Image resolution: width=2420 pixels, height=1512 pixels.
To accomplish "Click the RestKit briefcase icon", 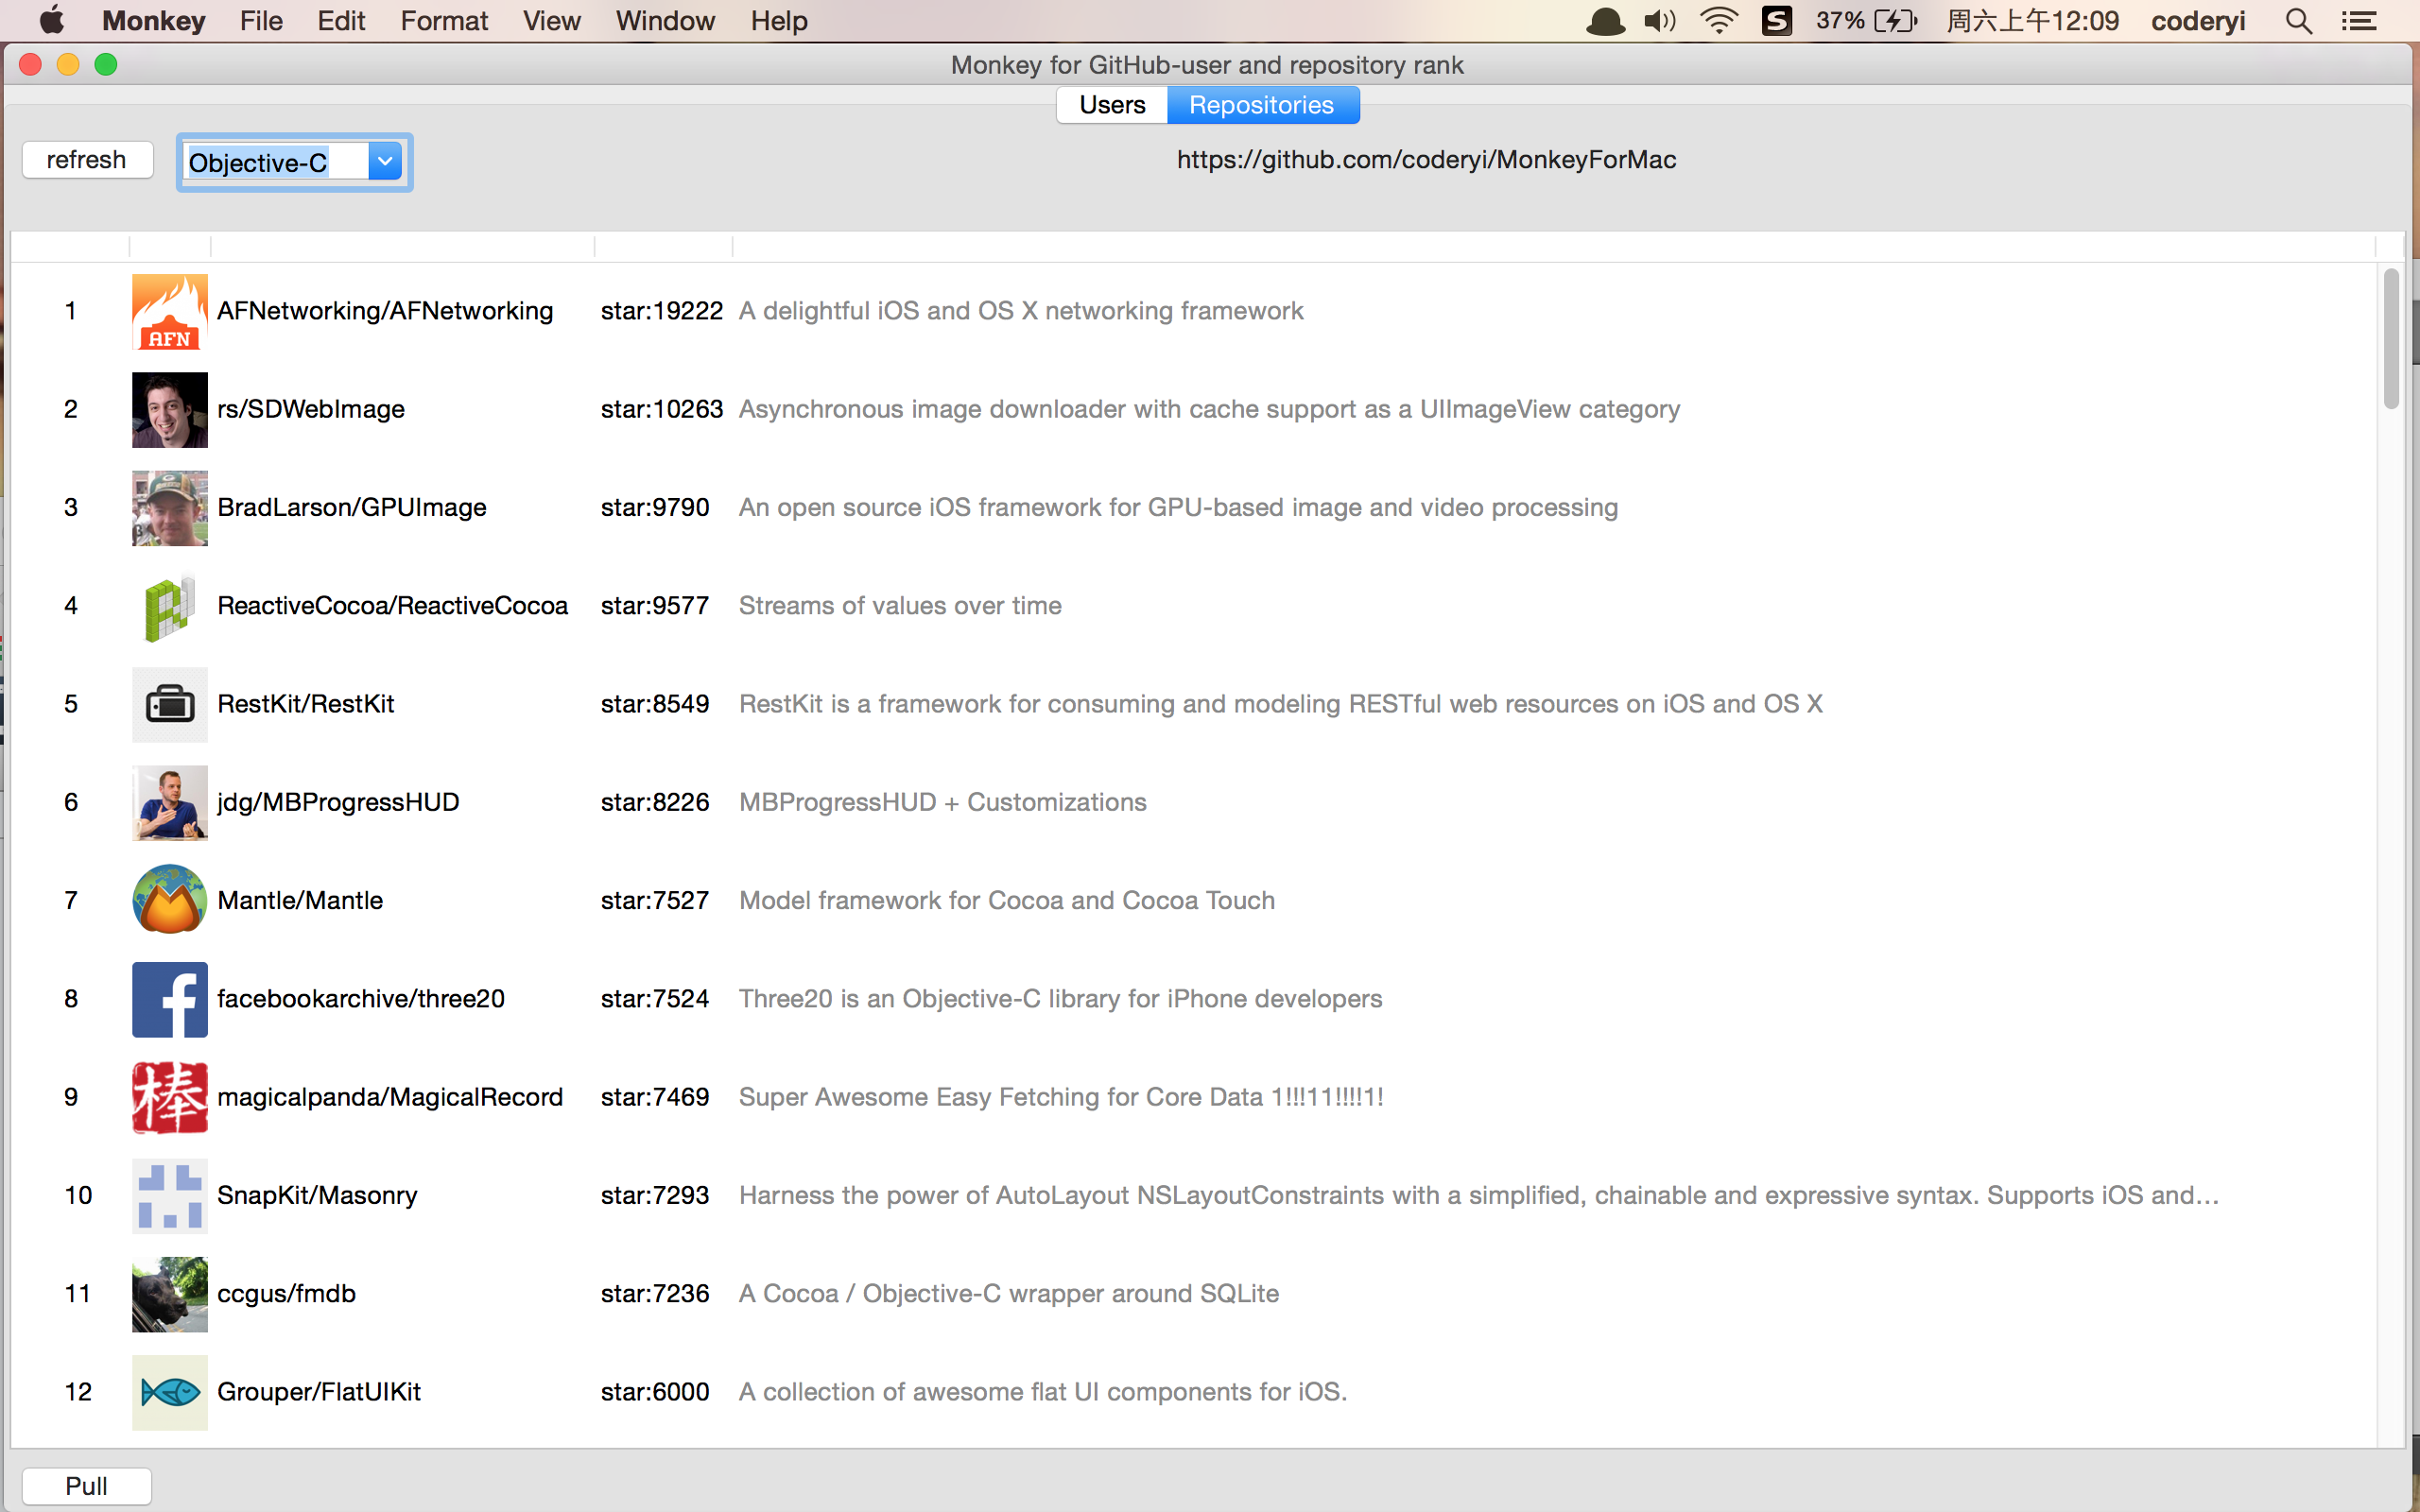I will point(169,704).
